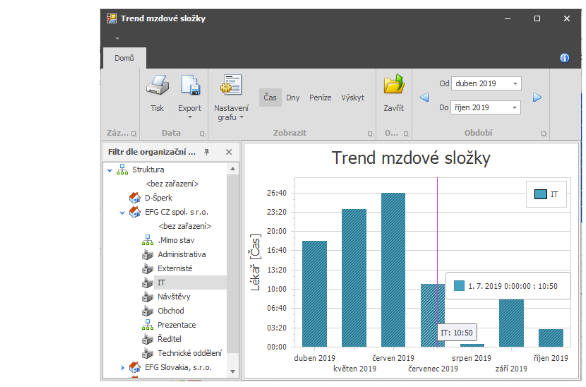The image size is (586, 387).
Task: Click the září 2019 chart bar
Action: [511, 323]
